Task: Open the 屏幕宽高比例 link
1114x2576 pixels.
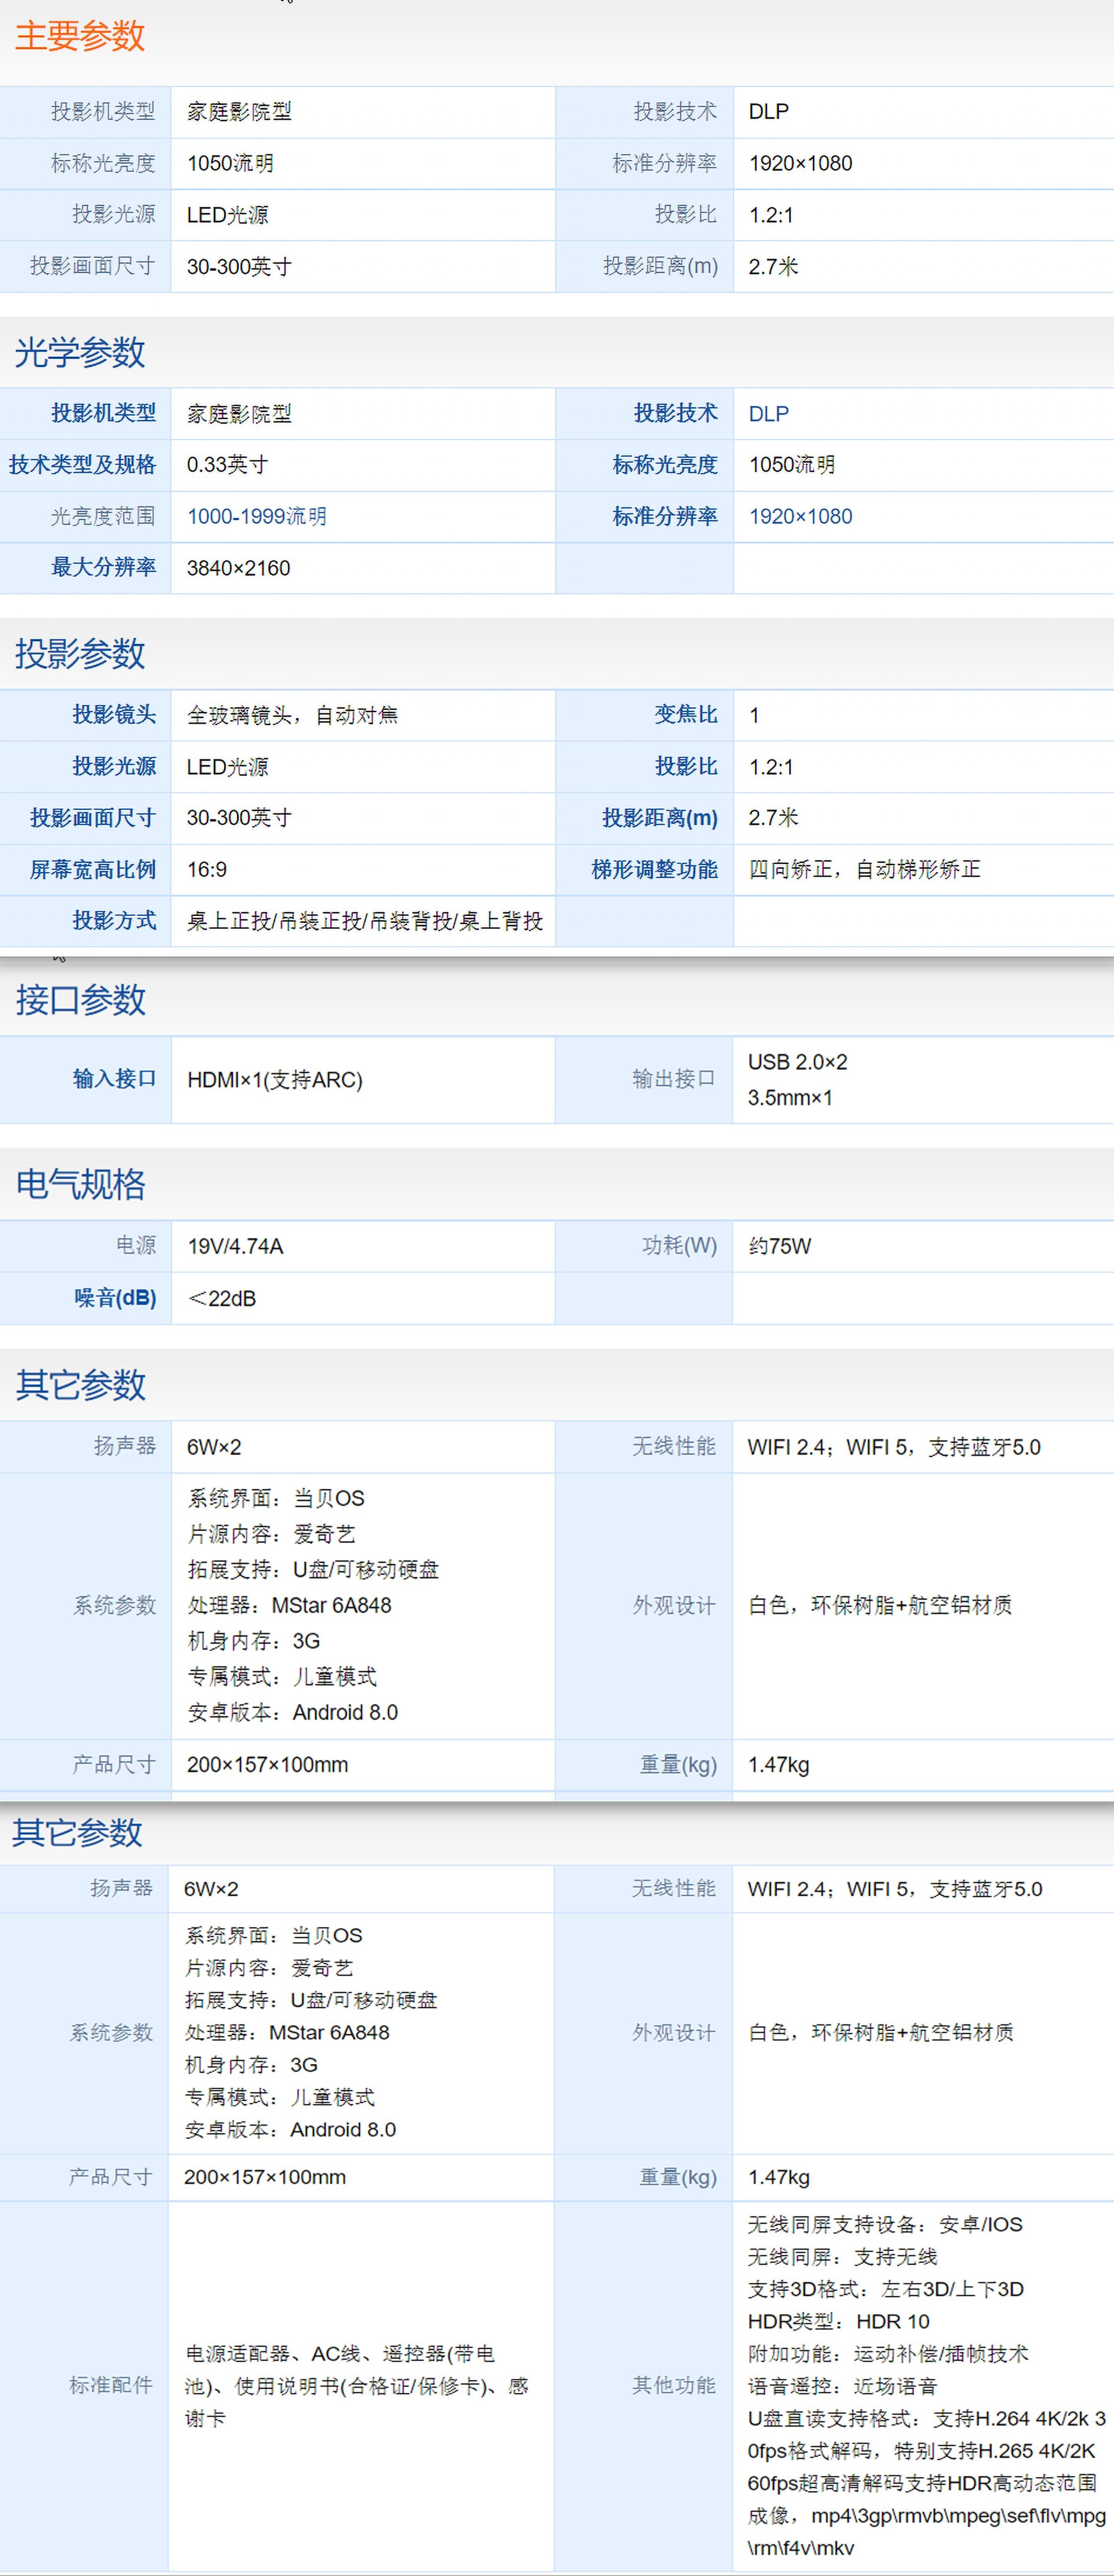Action: pyautogui.click(x=93, y=870)
